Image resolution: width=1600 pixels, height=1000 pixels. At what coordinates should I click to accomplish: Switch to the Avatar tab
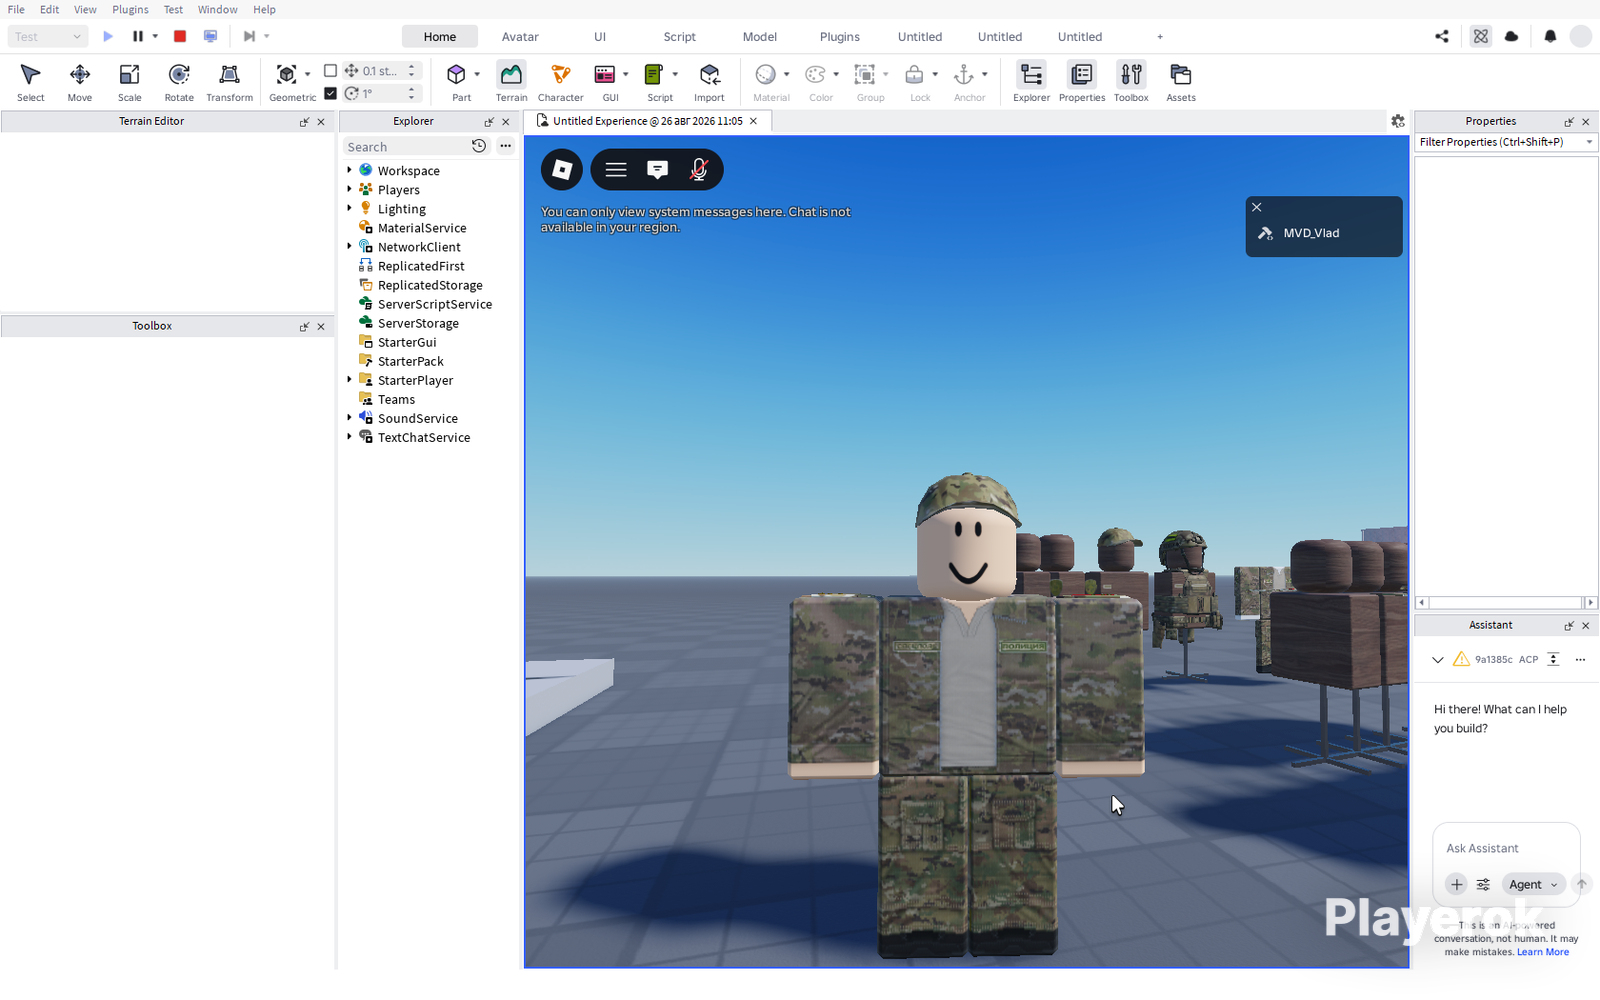tap(520, 36)
